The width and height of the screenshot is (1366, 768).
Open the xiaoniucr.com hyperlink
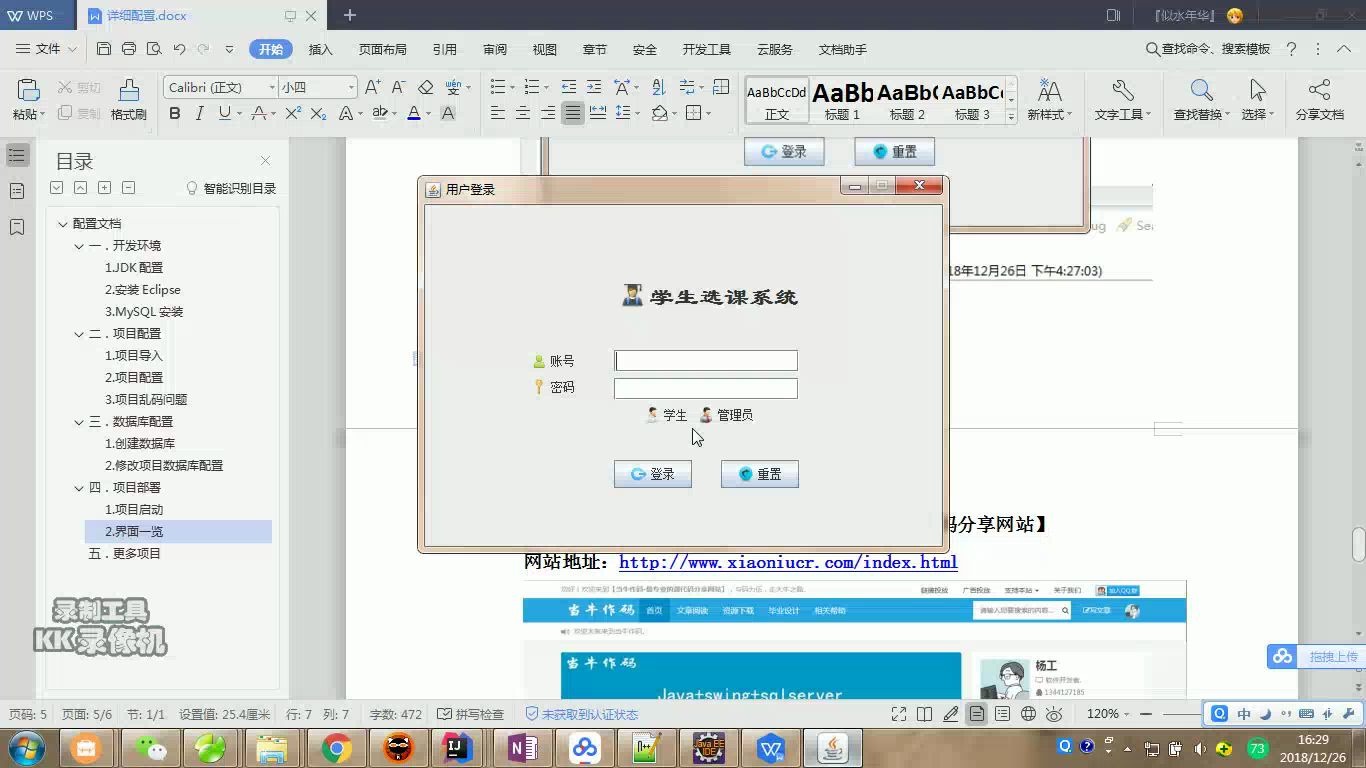click(x=788, y=562)
